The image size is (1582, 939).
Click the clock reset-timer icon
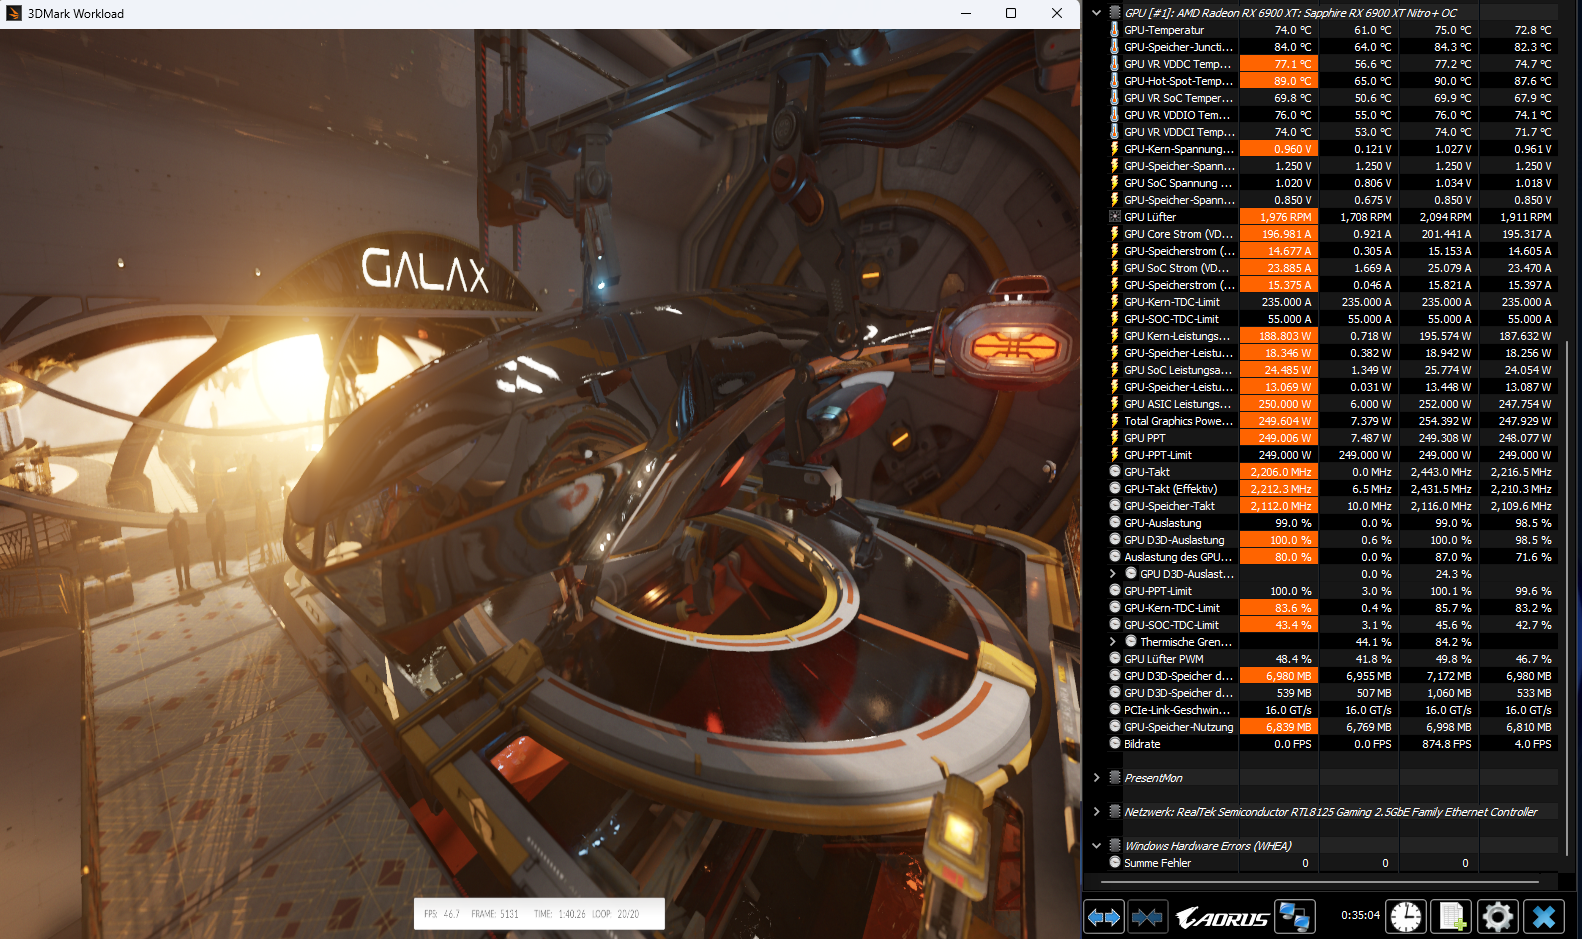point(1406,916)
